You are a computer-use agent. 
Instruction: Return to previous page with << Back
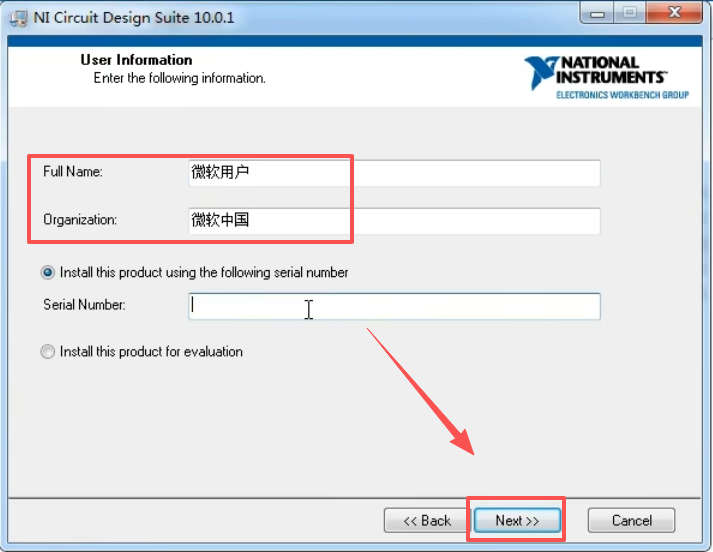427,520
